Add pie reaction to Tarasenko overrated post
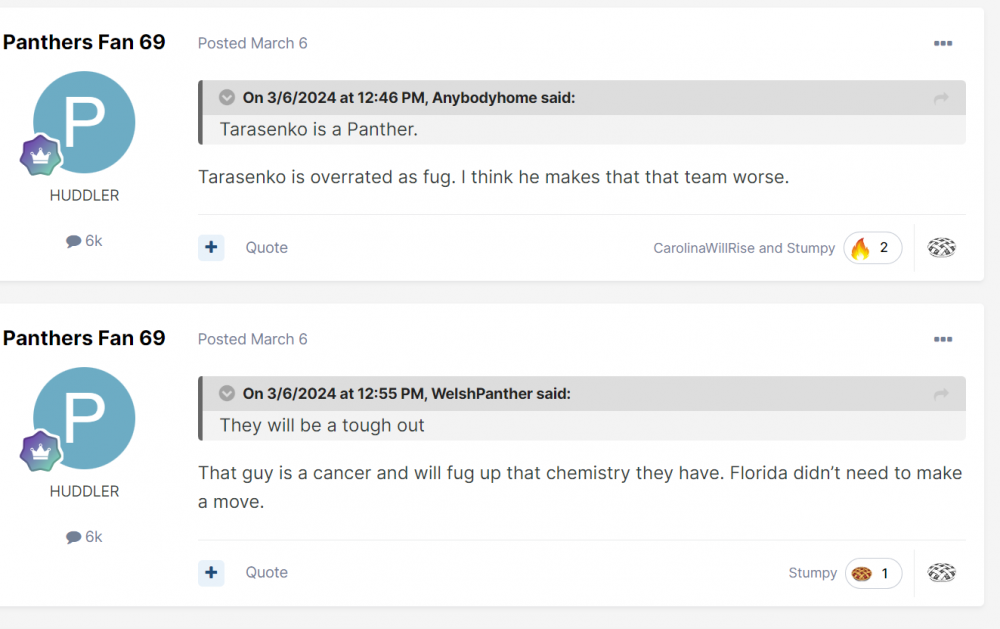The width and height of the screenshot is (1000, 629). 941,248
